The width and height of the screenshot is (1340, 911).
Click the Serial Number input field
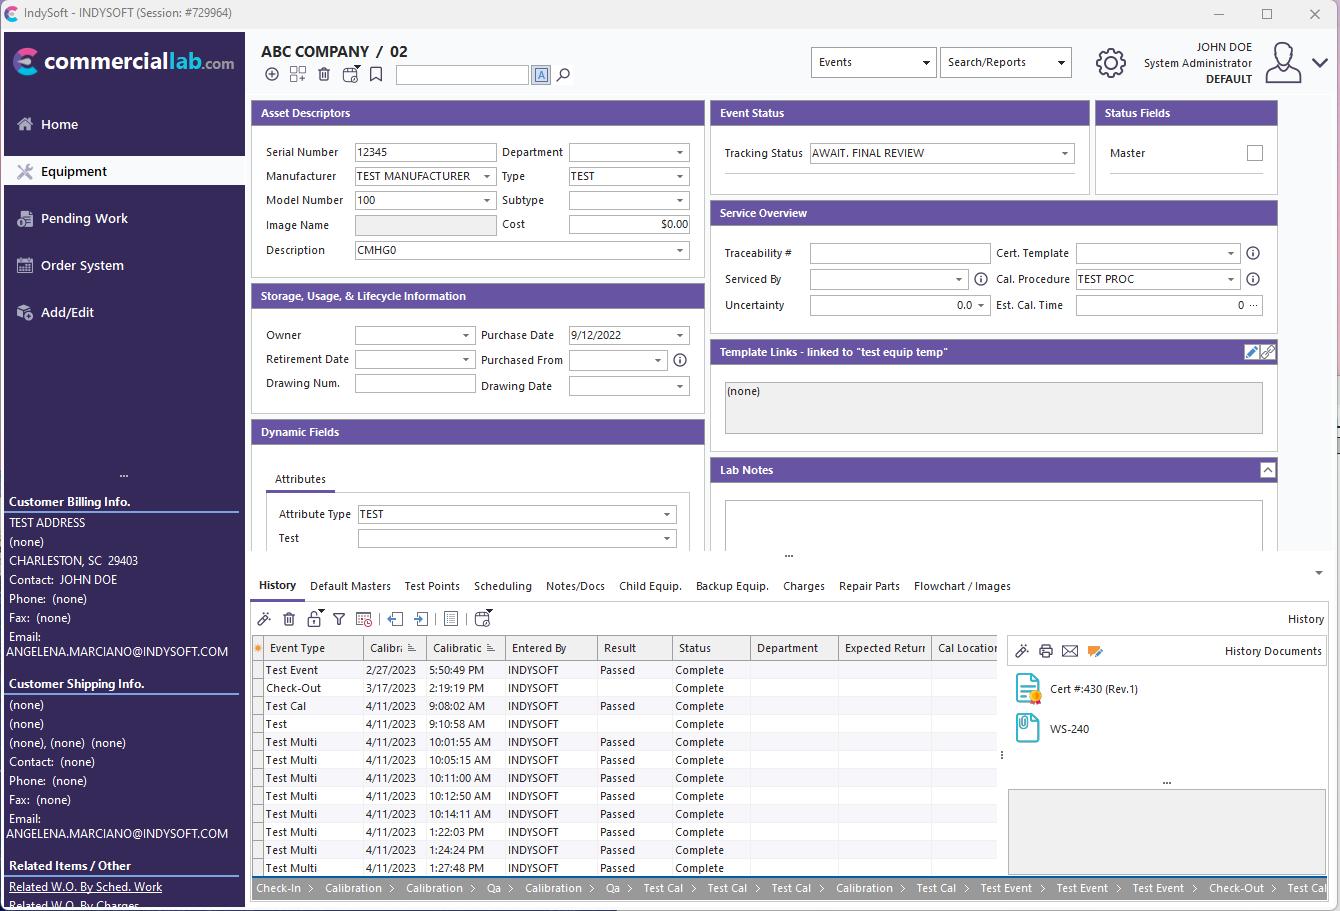425,152
